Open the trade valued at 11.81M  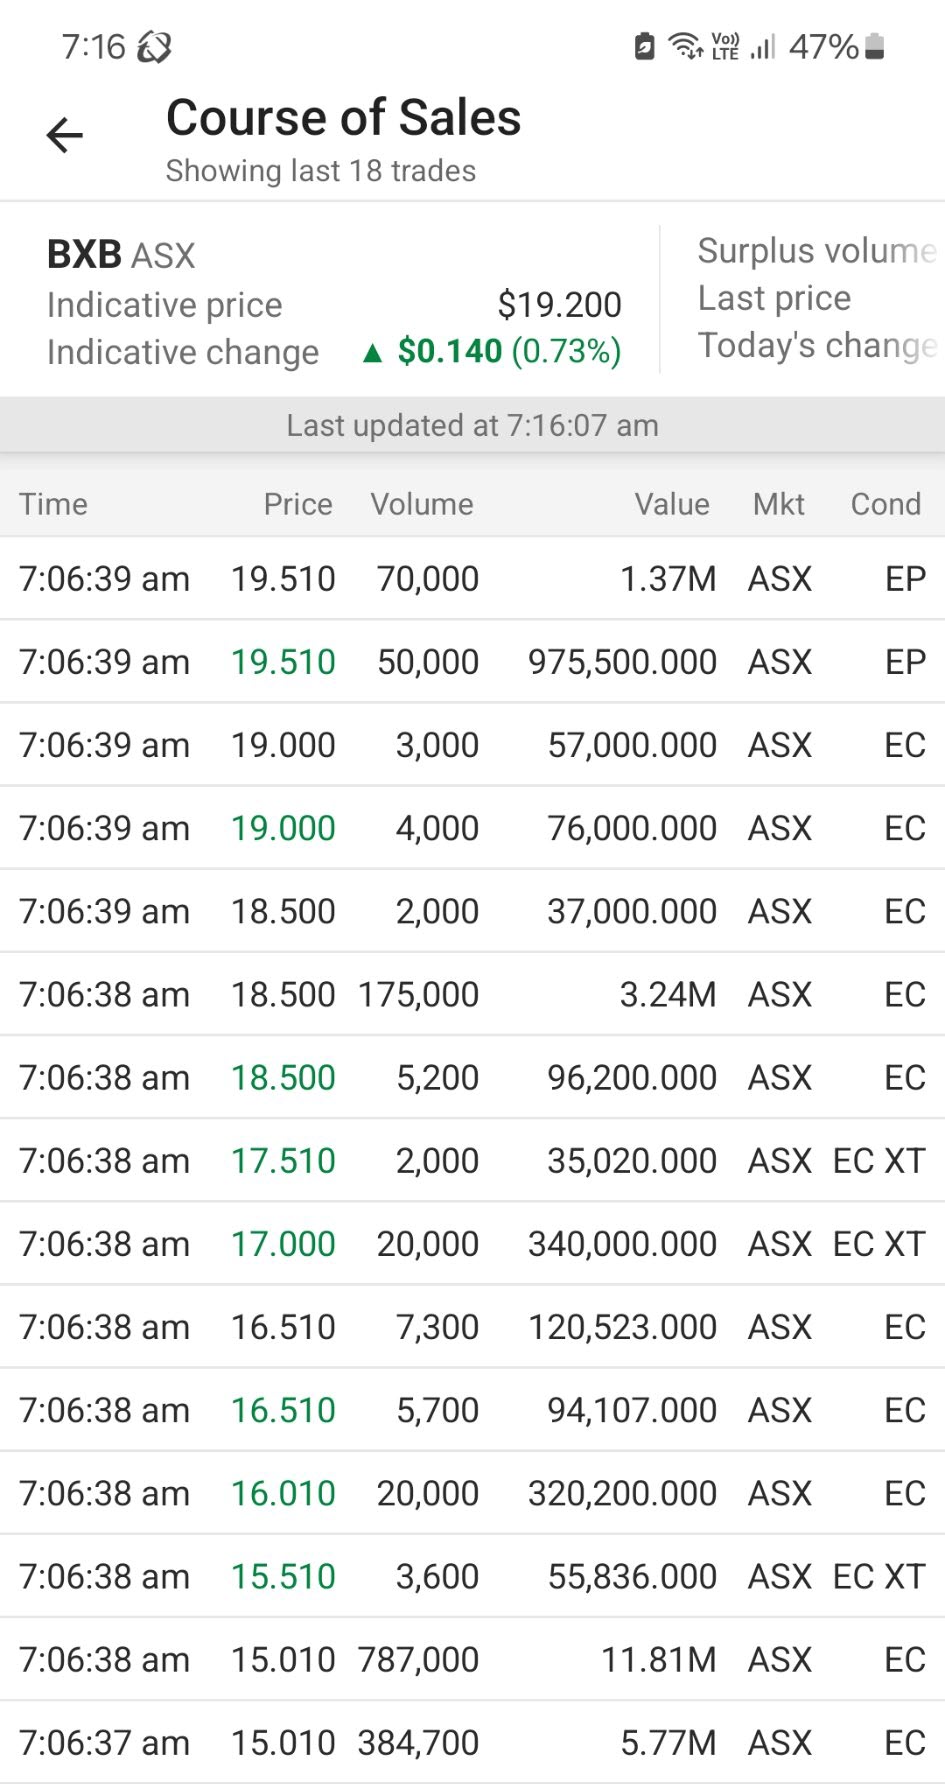(472, 1660)
